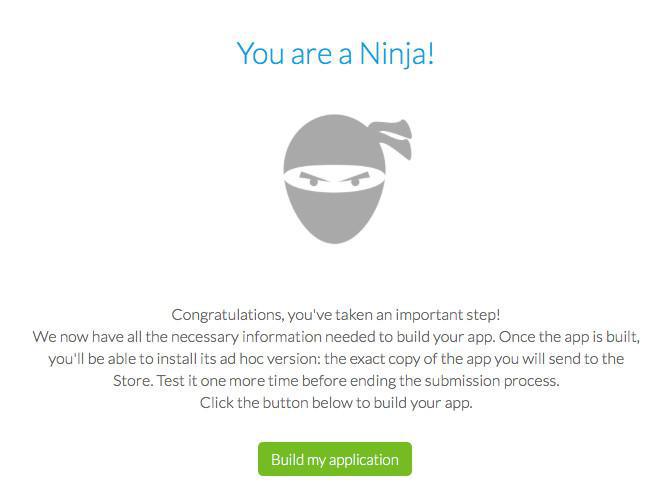Click the Build my application button

(334, 459)
